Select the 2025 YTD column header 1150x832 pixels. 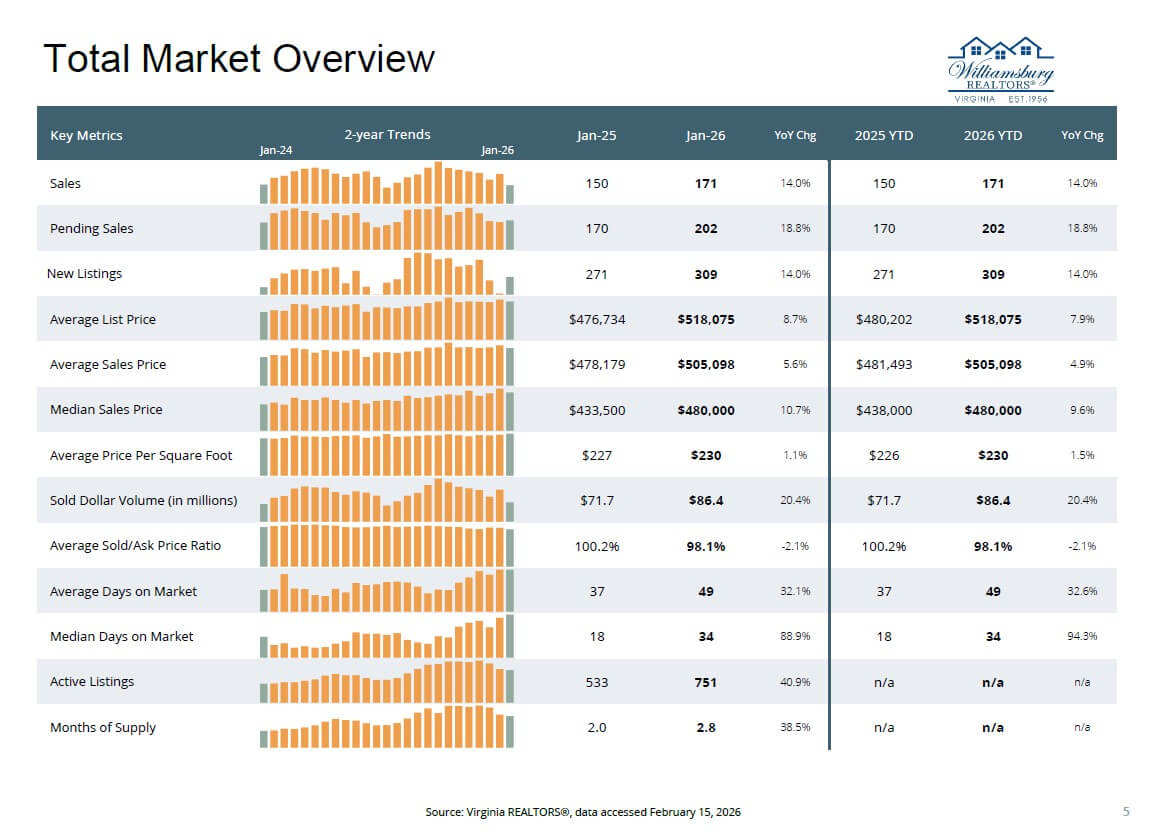click(x=884, y=135)
